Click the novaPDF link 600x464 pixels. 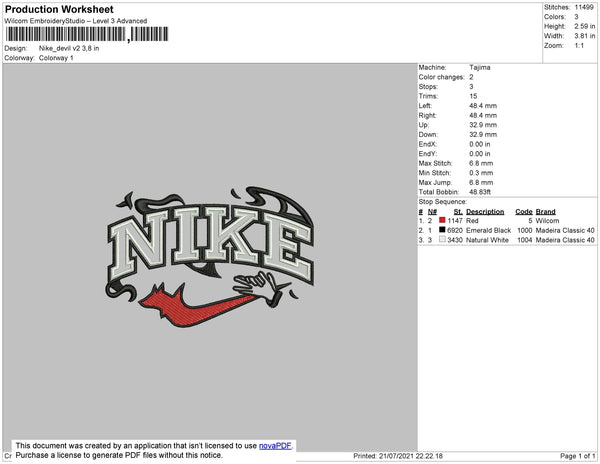click(275, 446)
